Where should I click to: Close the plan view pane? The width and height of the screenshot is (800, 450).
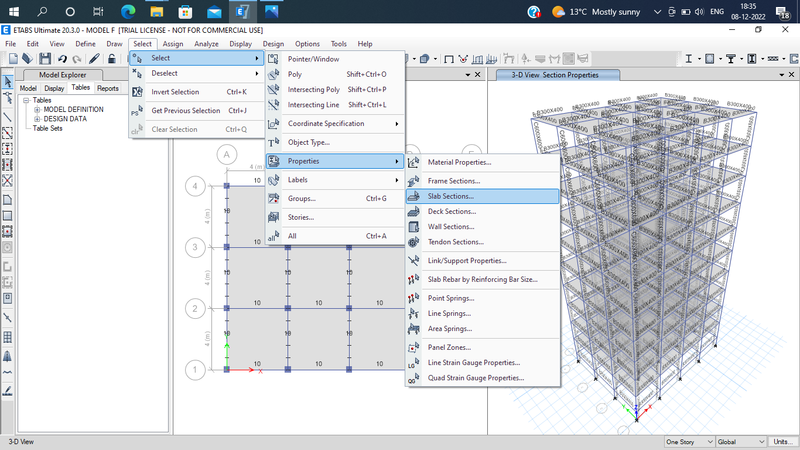coord(478,75)
